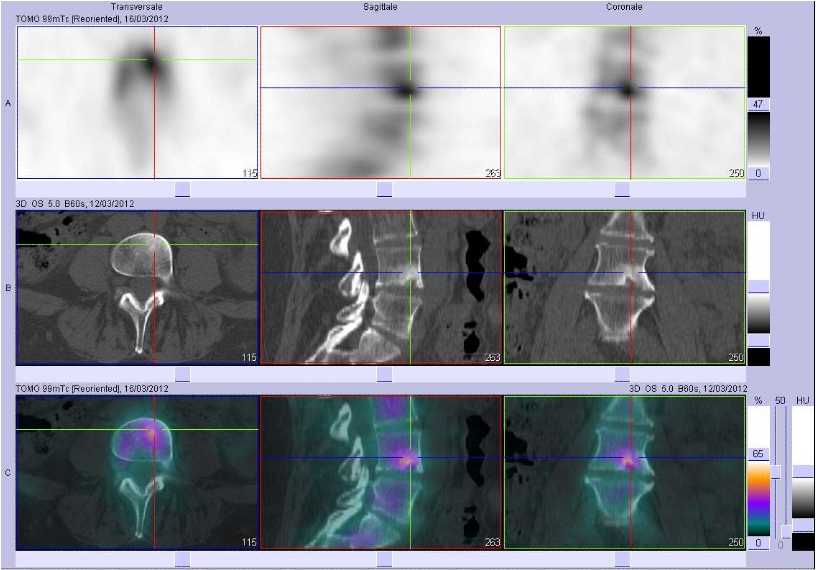Select the coronal fused view in row C
Image resolution: width=816 pixels, height=570 pixels.
click(x=624, y=473)
